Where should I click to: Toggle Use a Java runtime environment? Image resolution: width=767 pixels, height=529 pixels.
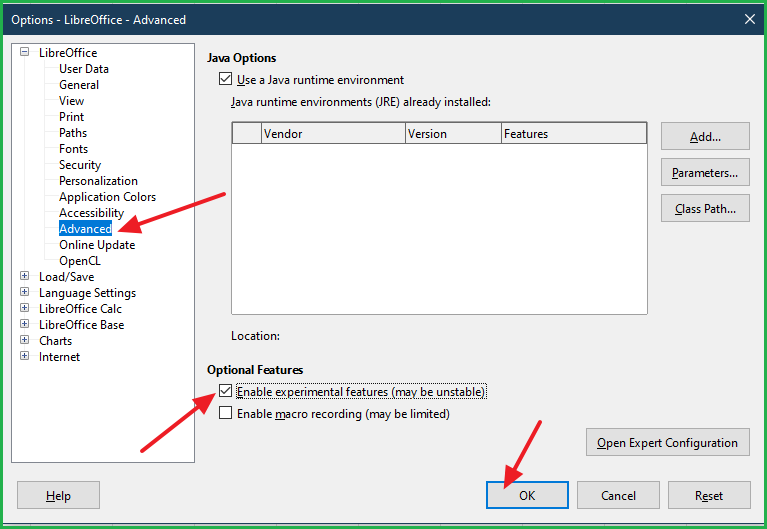[225, 80]
